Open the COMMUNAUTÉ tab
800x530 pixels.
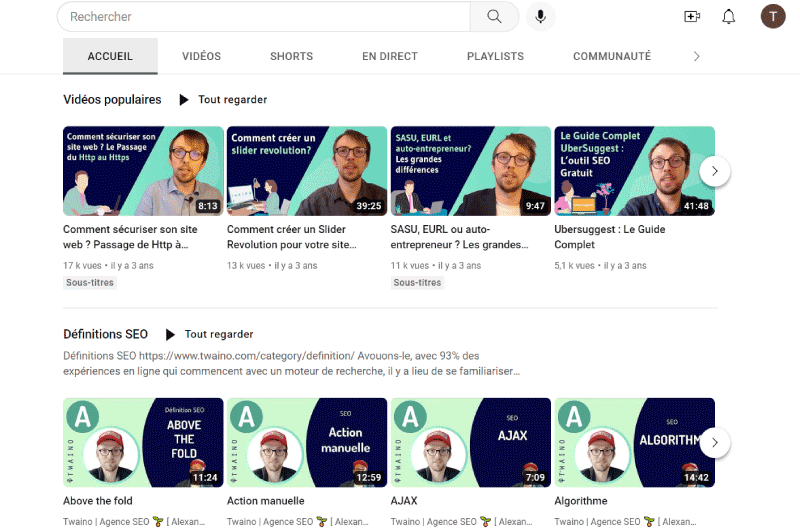click(x=612, y=56)
